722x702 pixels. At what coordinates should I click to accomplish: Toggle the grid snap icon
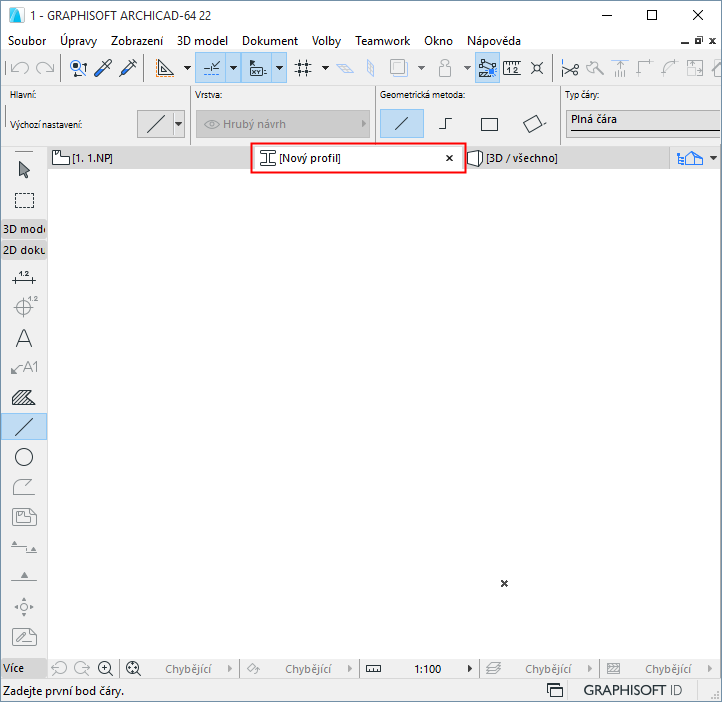pyautogui.click(x=303, y=68)
